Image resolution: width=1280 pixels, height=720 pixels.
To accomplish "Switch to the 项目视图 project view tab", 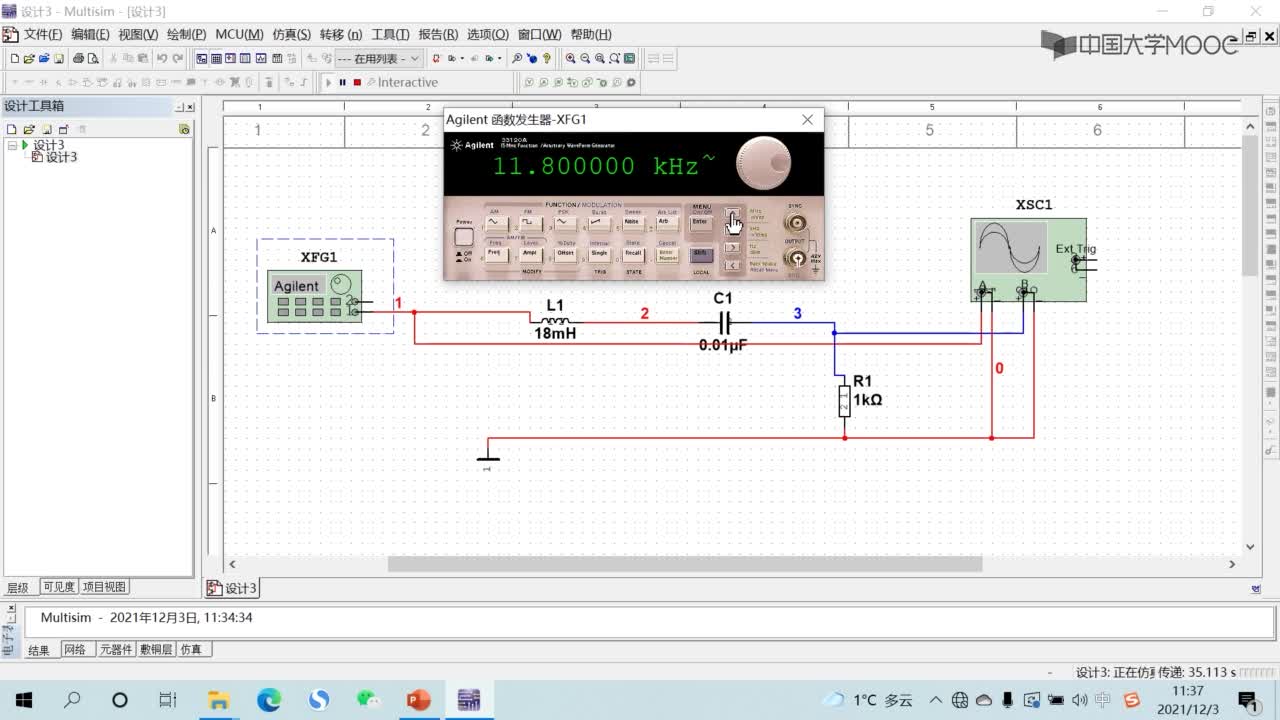I will click(104, 587).
